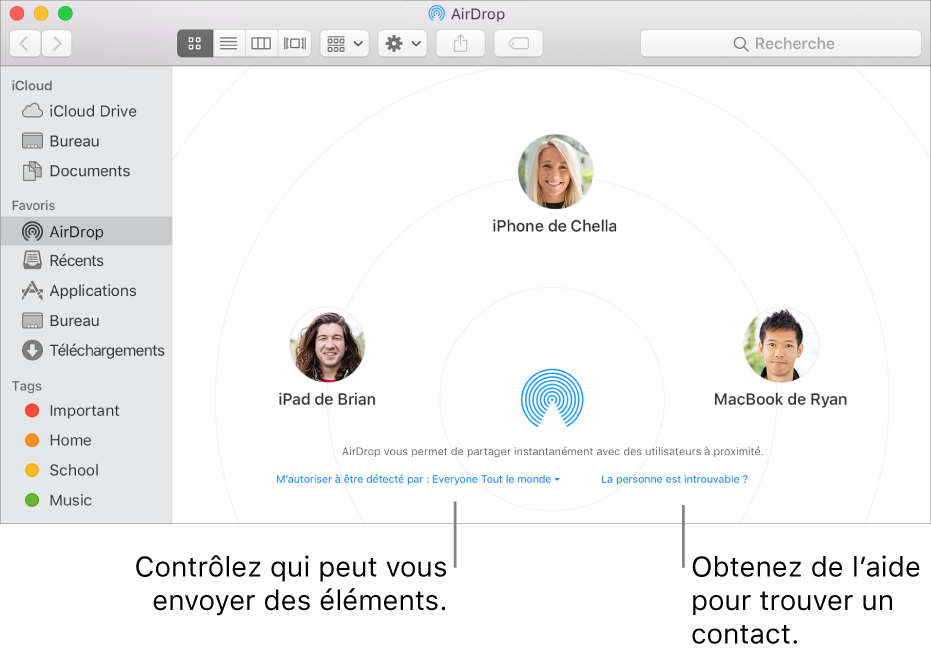Click the Favoris section header

click(33, 205)
